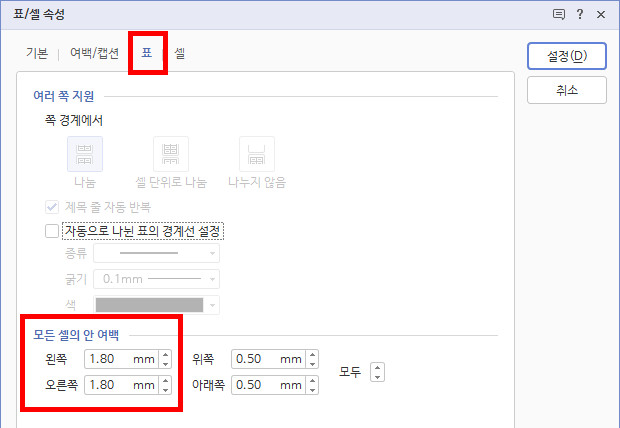Switch to the 기본 tab
Image resolution: width=620 pixels, height=428 pixels.
[37, 53]
